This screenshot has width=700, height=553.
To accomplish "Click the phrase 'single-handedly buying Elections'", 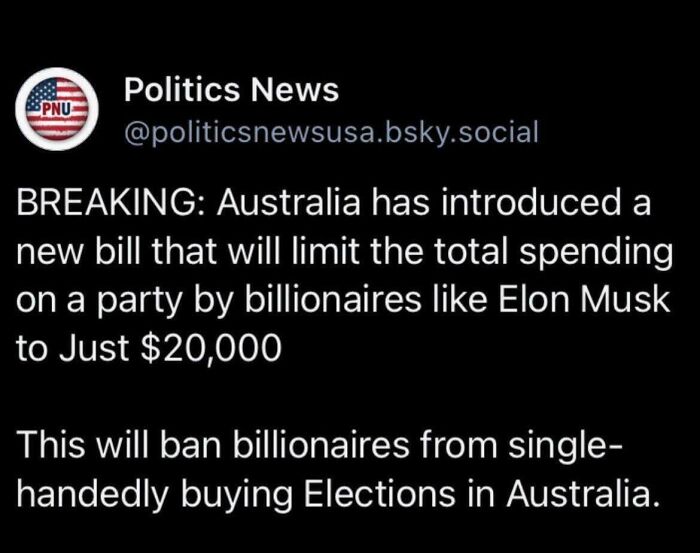I will 318,470.
